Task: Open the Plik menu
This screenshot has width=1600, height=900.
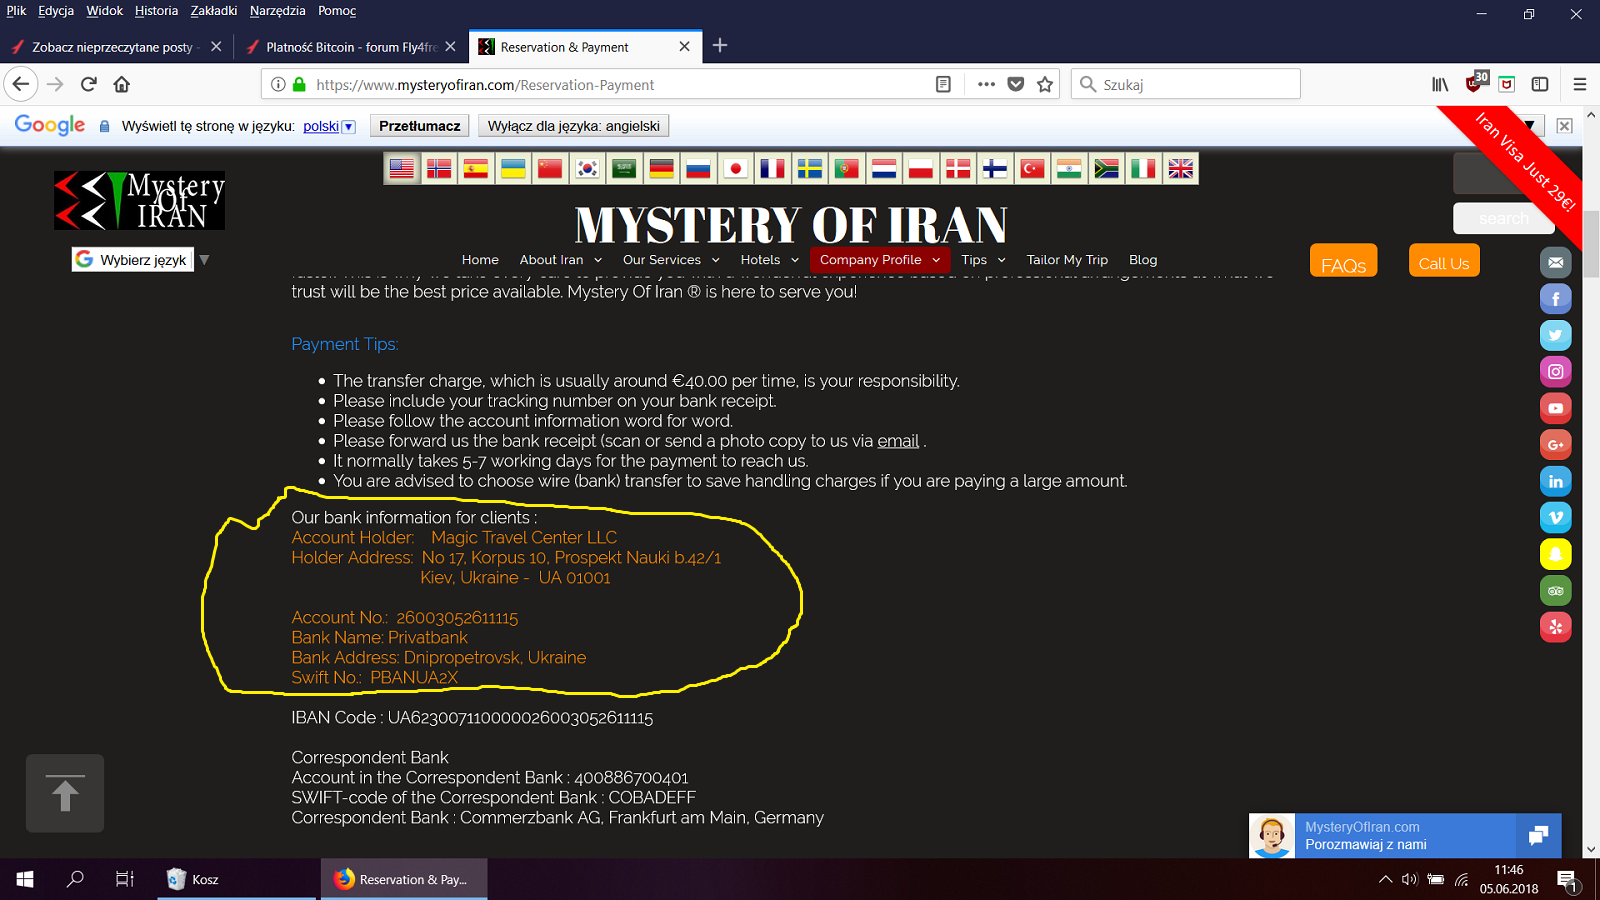Action: click(16, 11)
